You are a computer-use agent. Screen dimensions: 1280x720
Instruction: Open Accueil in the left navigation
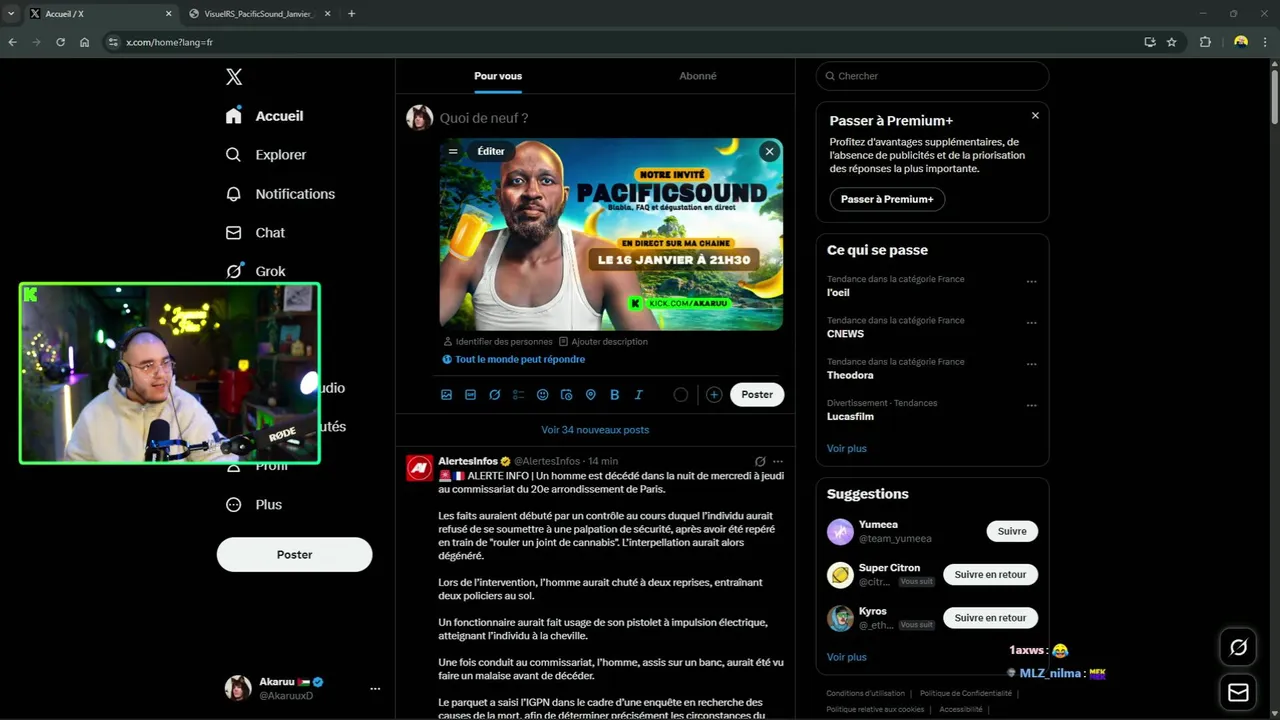265,116
